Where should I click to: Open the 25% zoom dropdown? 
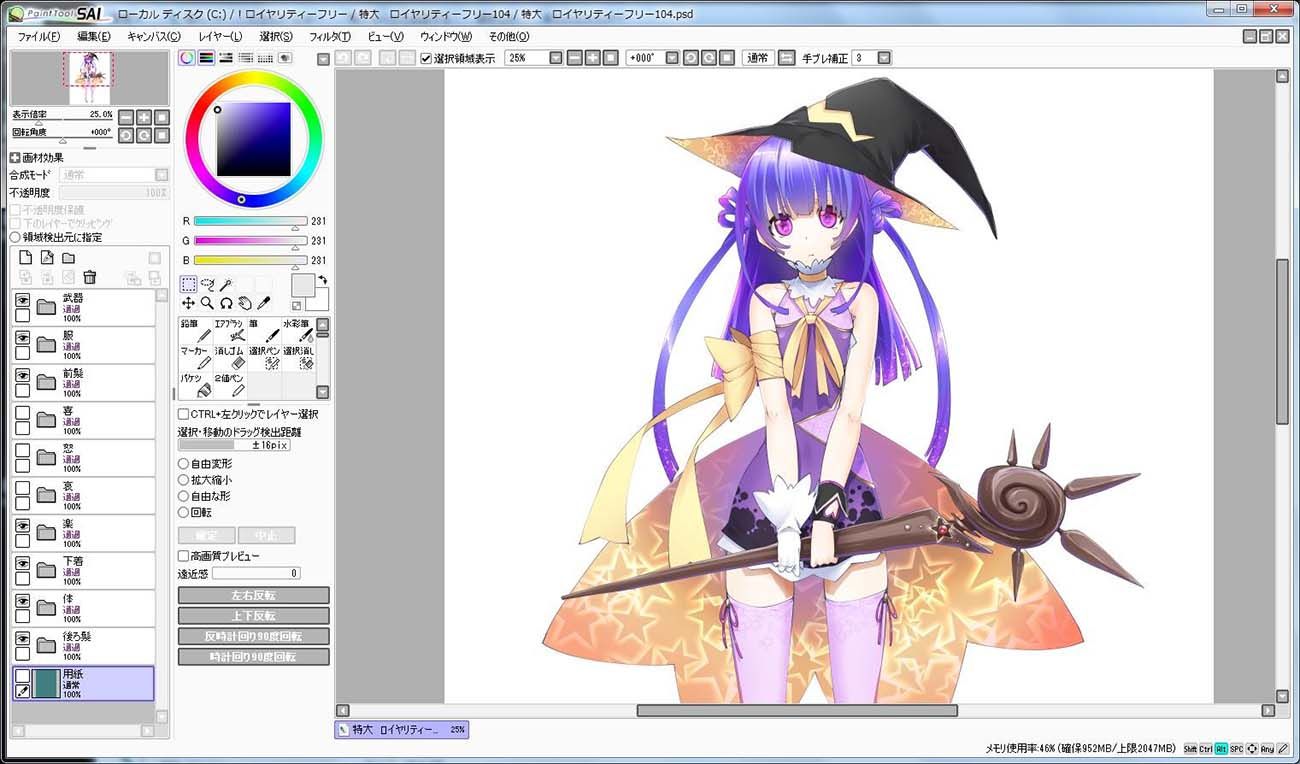[x=556, y=58]
